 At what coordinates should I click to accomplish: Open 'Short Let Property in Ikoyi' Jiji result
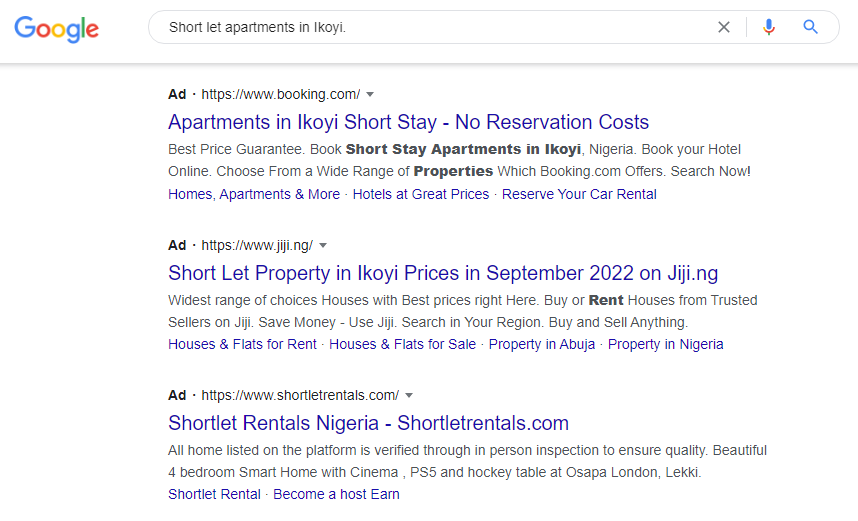(443, 273)
